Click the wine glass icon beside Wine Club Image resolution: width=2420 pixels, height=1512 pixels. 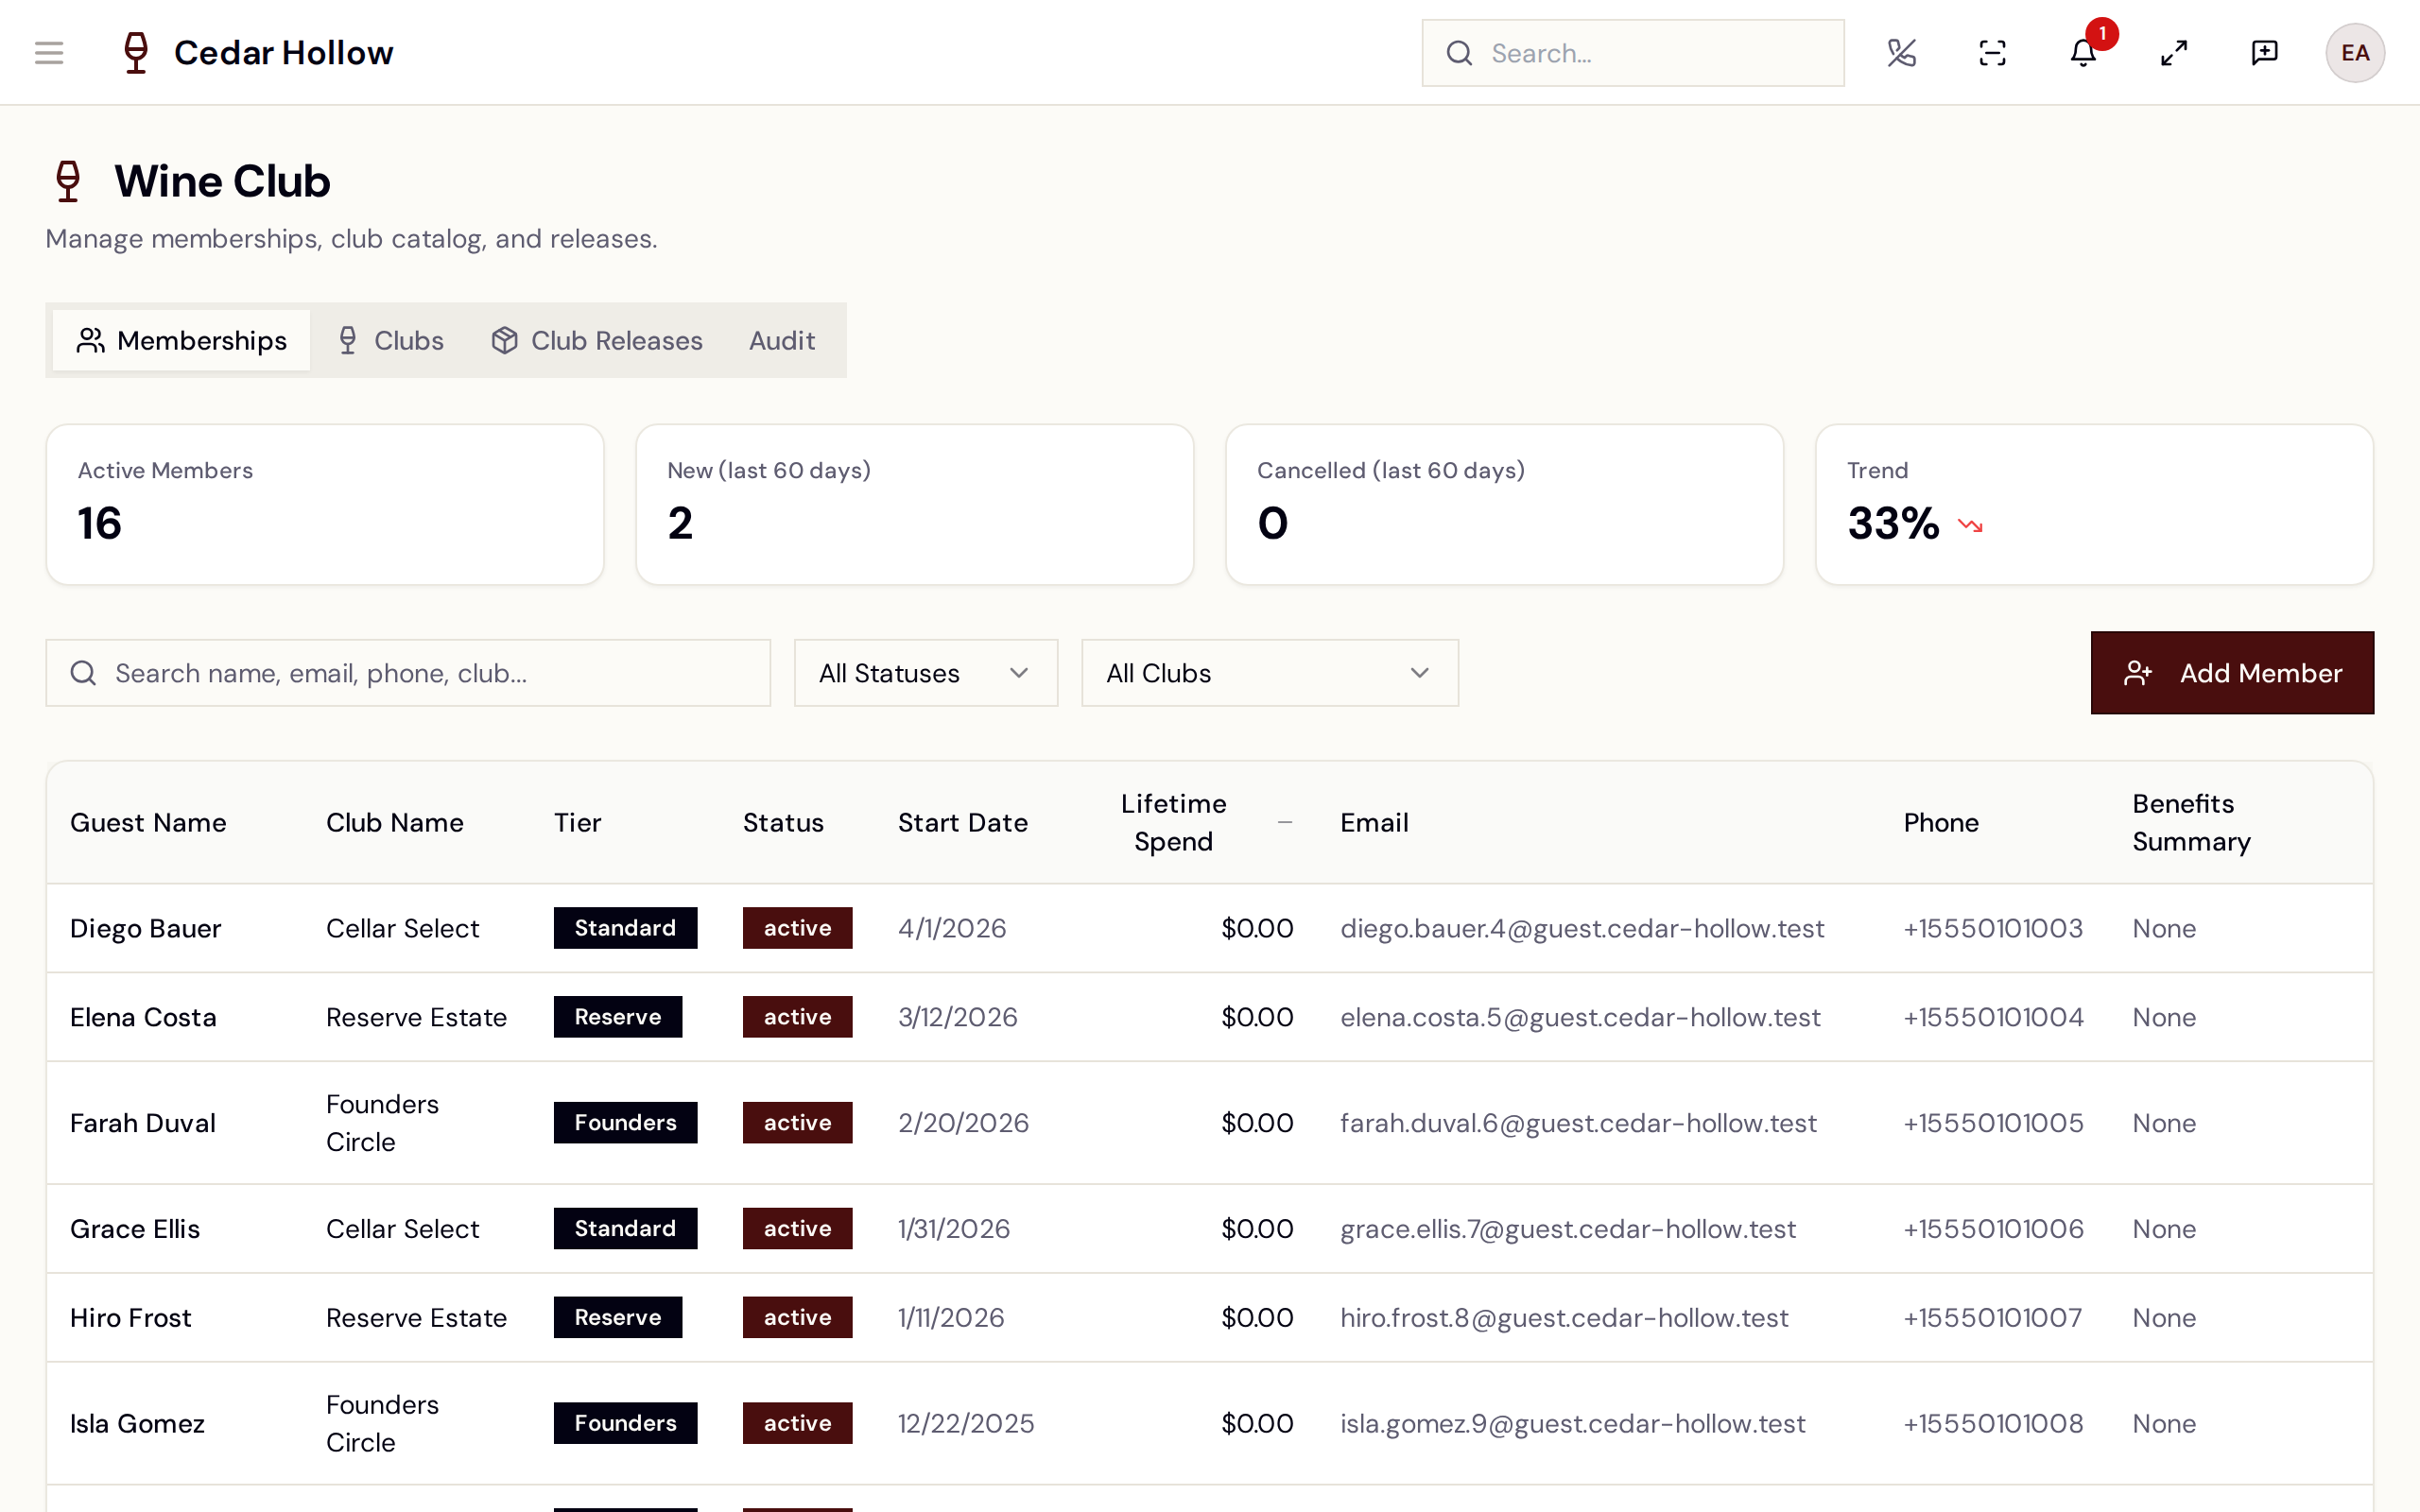tap(68, 181)
